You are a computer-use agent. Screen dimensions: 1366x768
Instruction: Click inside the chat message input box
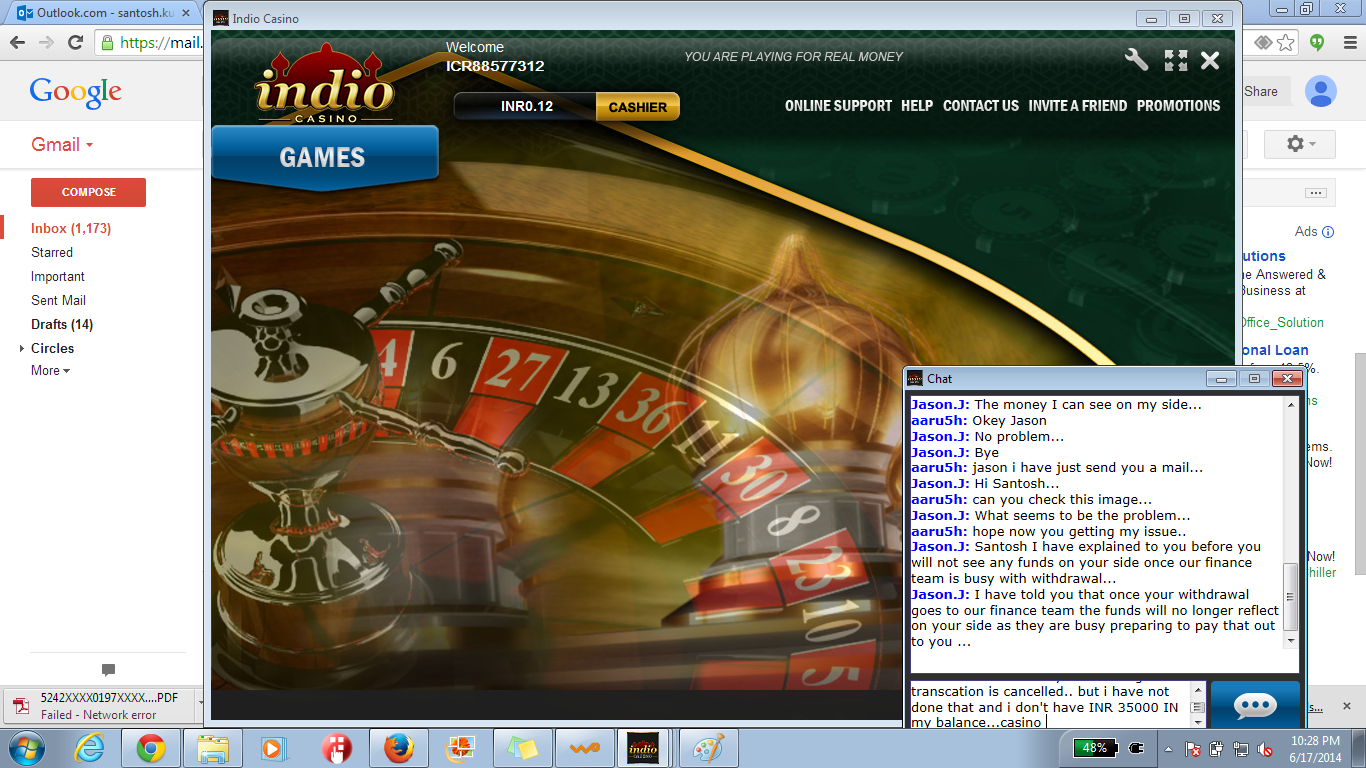coord(1050,705)
